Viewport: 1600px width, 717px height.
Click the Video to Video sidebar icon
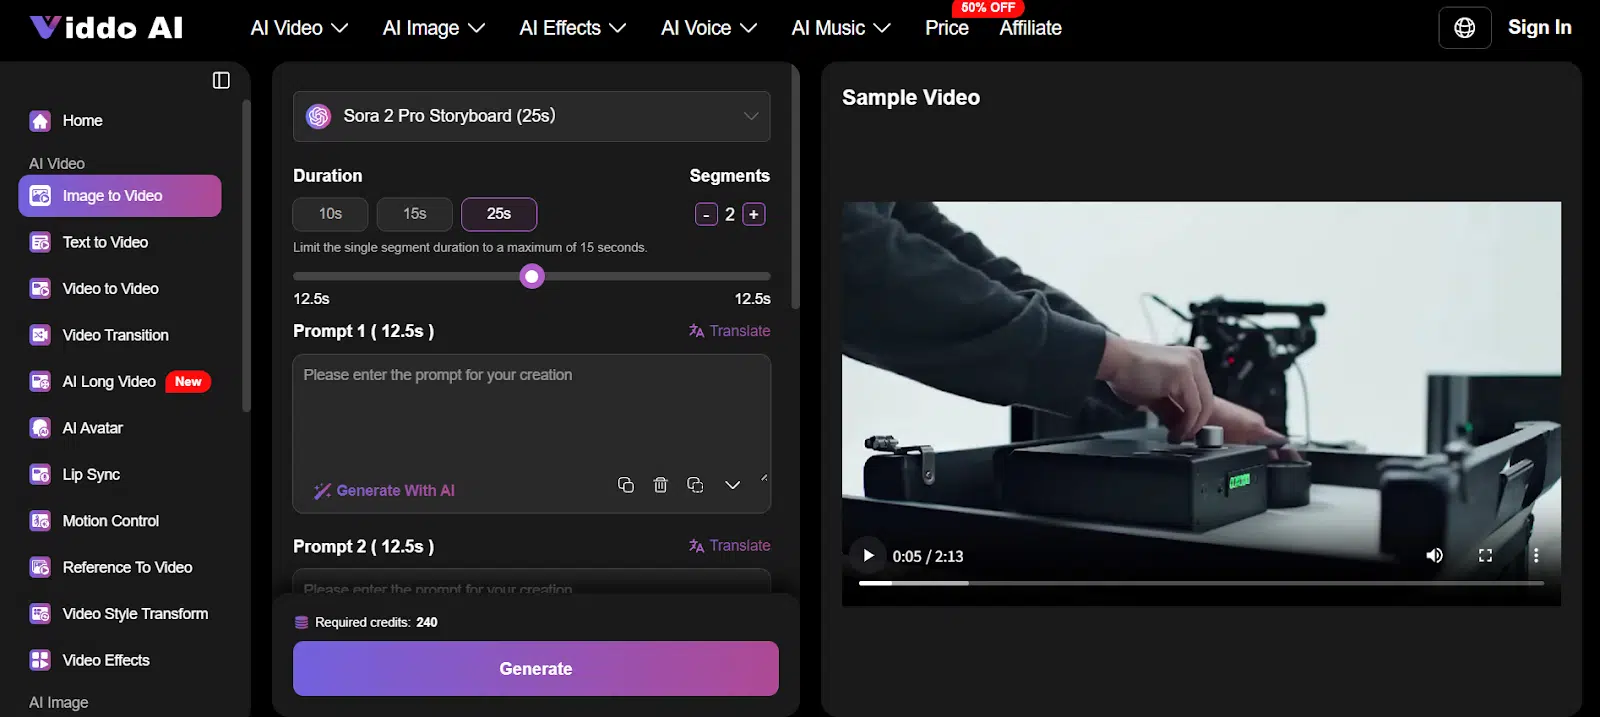coord(40,289)
